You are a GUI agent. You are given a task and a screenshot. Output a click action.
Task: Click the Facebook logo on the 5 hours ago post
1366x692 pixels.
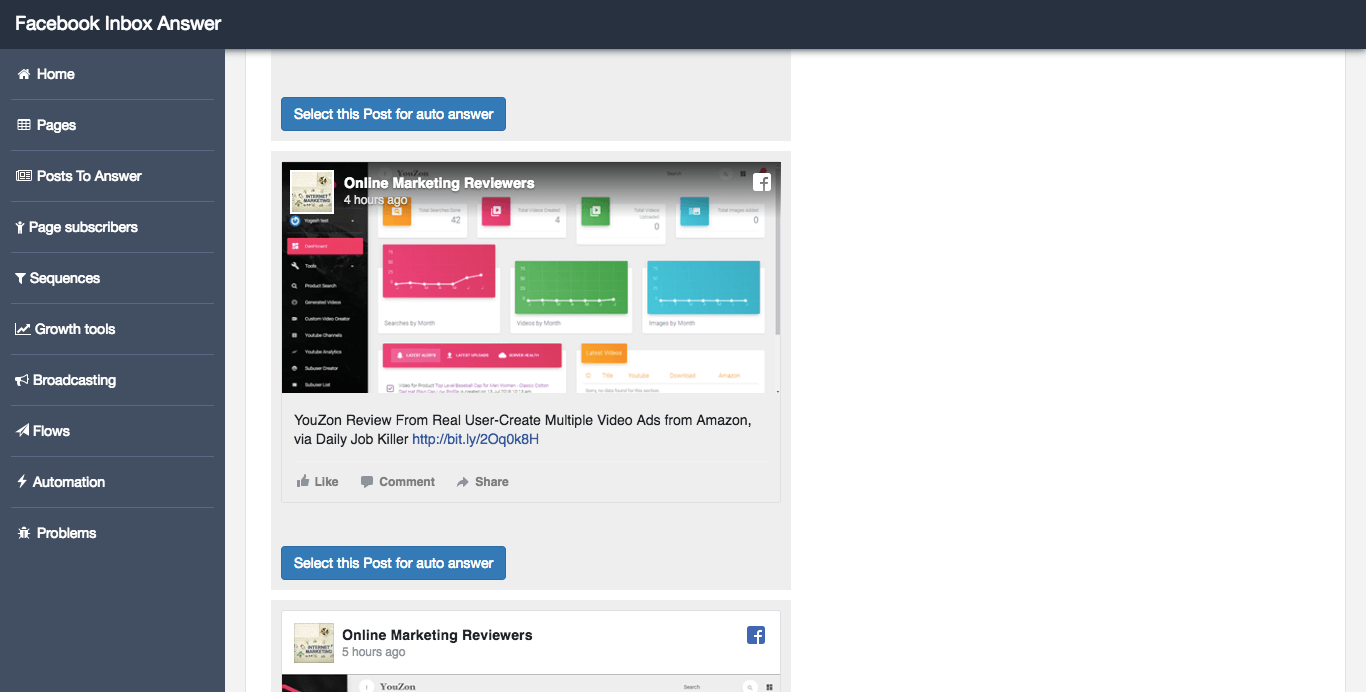pyautogui.click(x=756, y=635)
